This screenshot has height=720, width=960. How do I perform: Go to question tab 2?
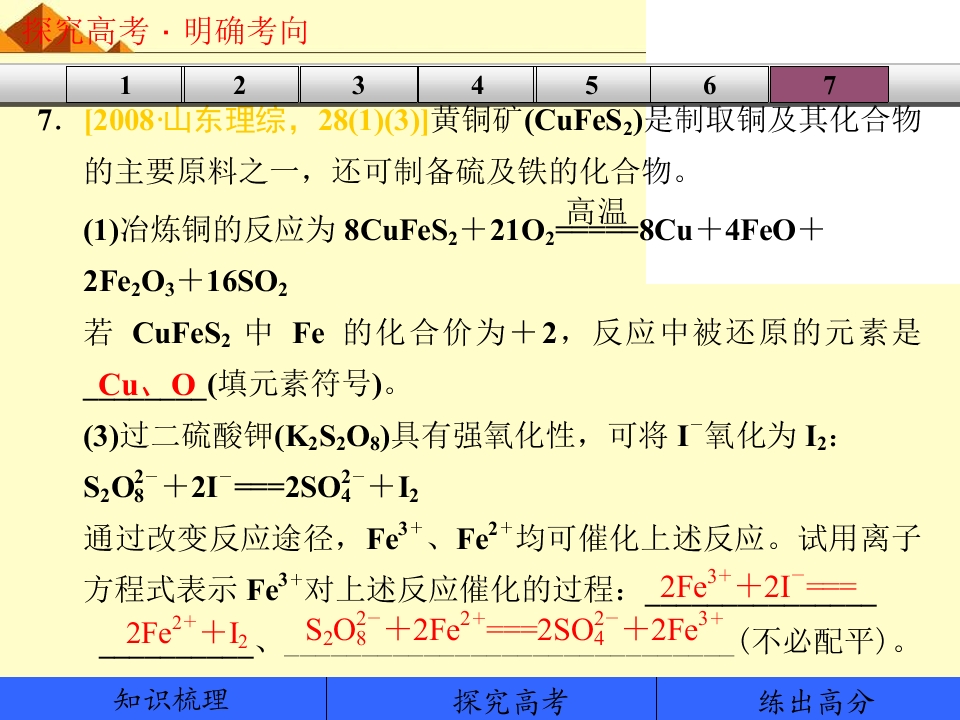click(241, 84)
